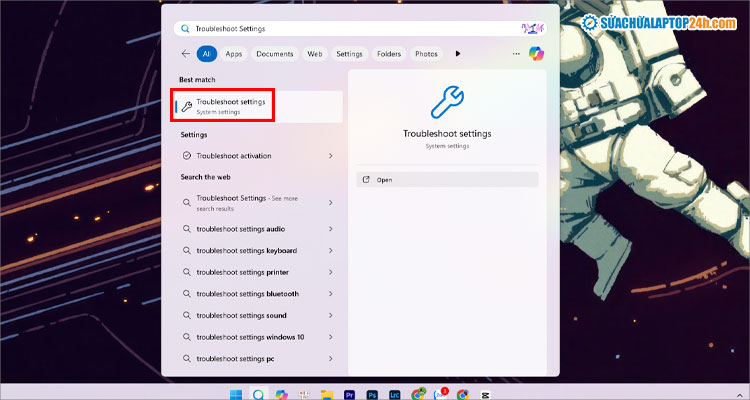750x400 pixels.
Task: Expand chevron beside Troubleshoot activation
Action: pos(331,156)
